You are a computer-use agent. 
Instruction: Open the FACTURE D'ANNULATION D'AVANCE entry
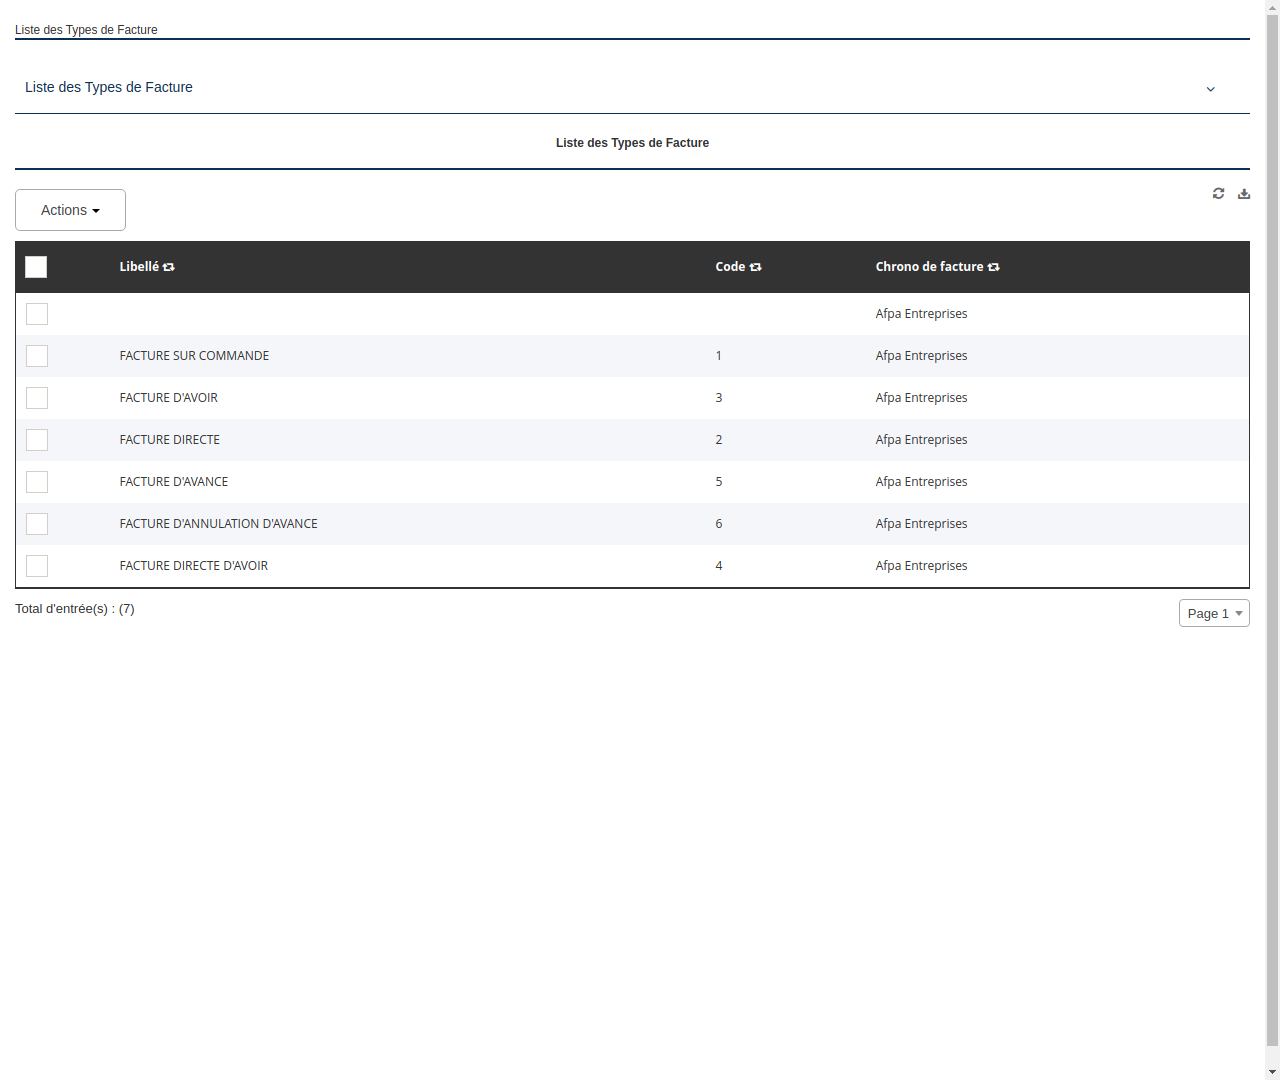coord(218,523)
